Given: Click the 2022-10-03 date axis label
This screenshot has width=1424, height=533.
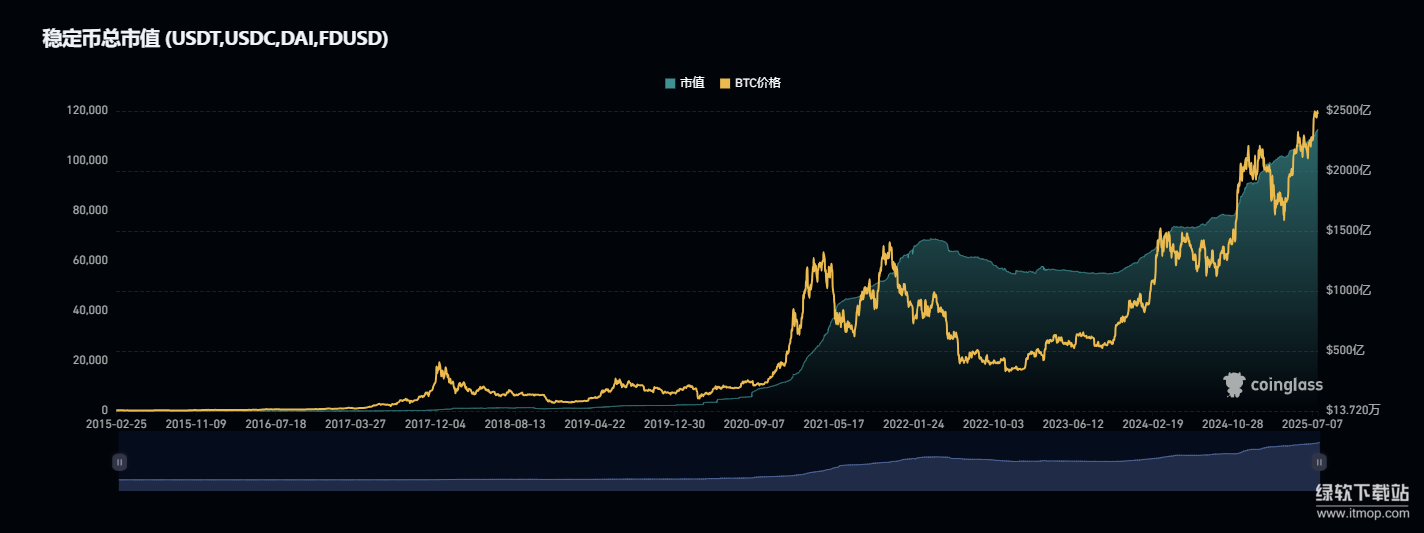Looking at the screenshot, I should (993, 424).
